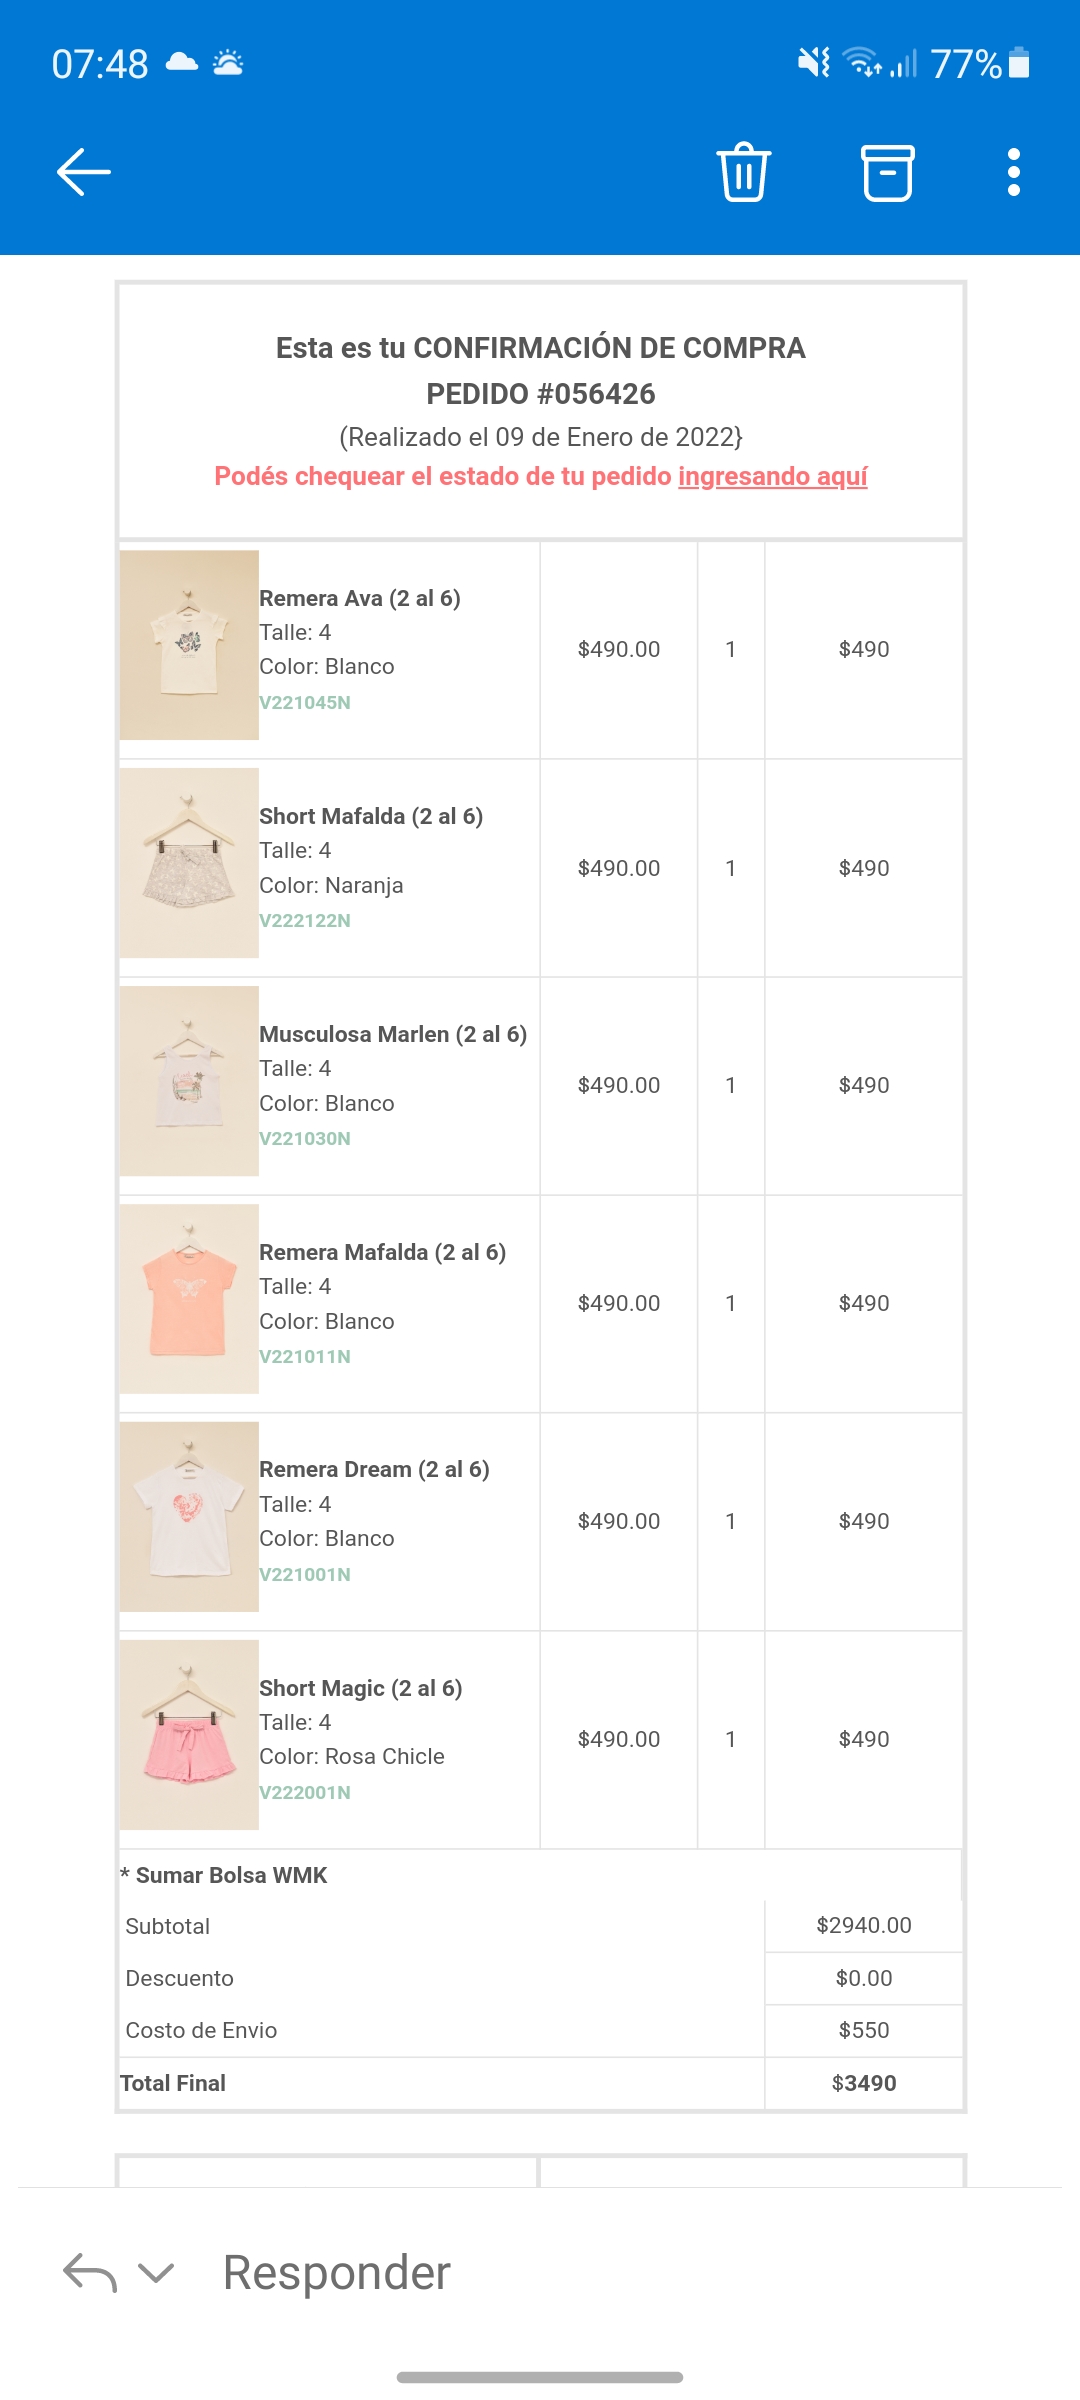The image size is (1080, 2400).
Task: Open product code V221045N link
Action: pyautogui.click(x=305, y=702)
